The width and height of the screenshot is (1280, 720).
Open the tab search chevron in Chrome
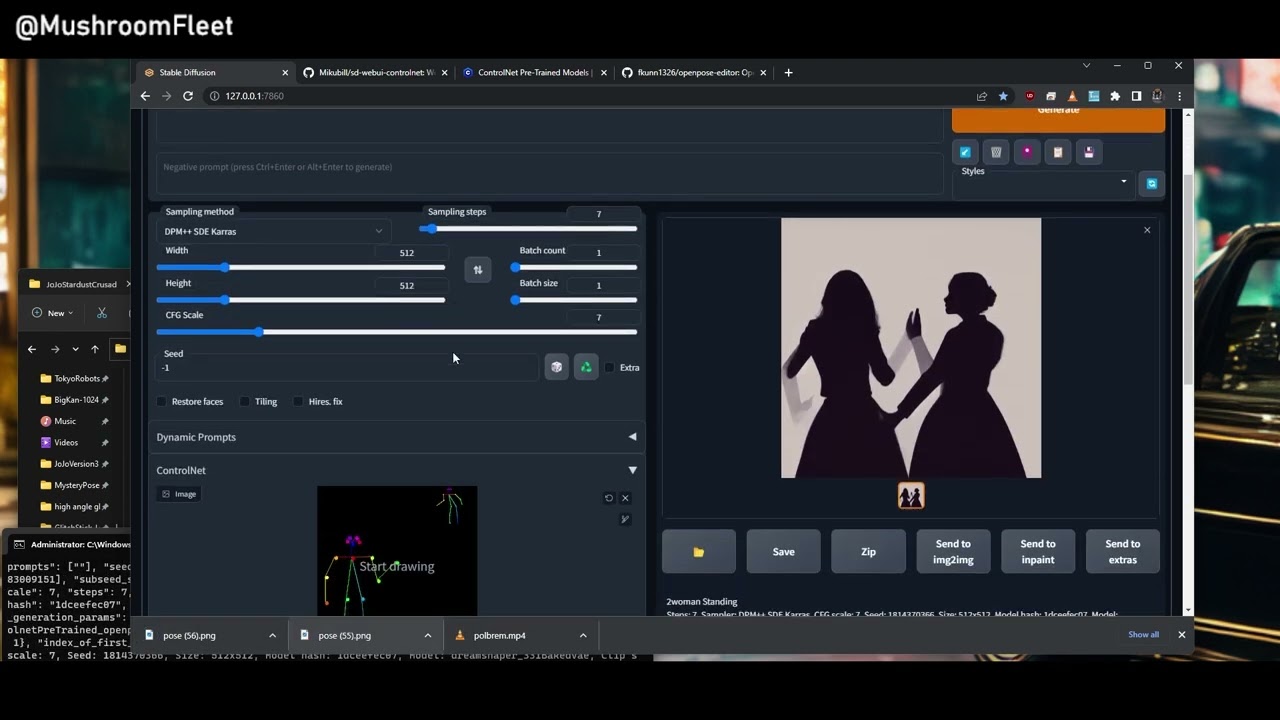coord(1086,66)
